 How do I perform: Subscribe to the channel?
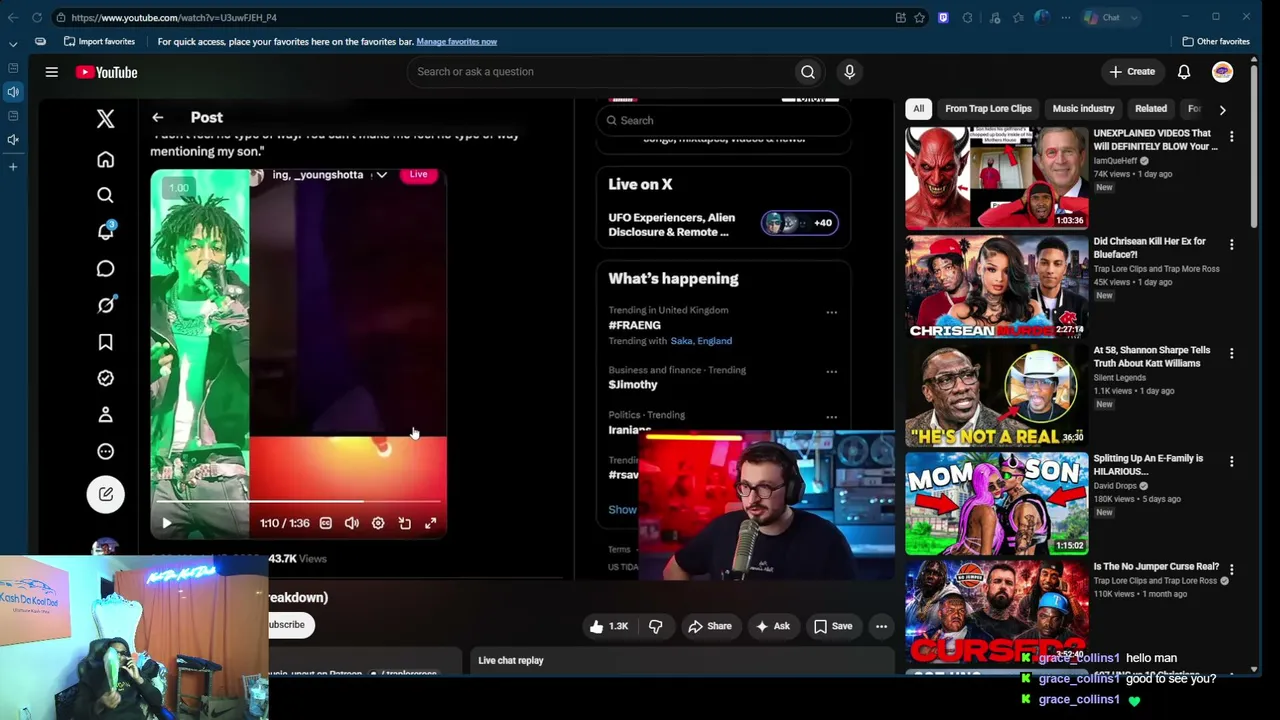tap(289, 625)
